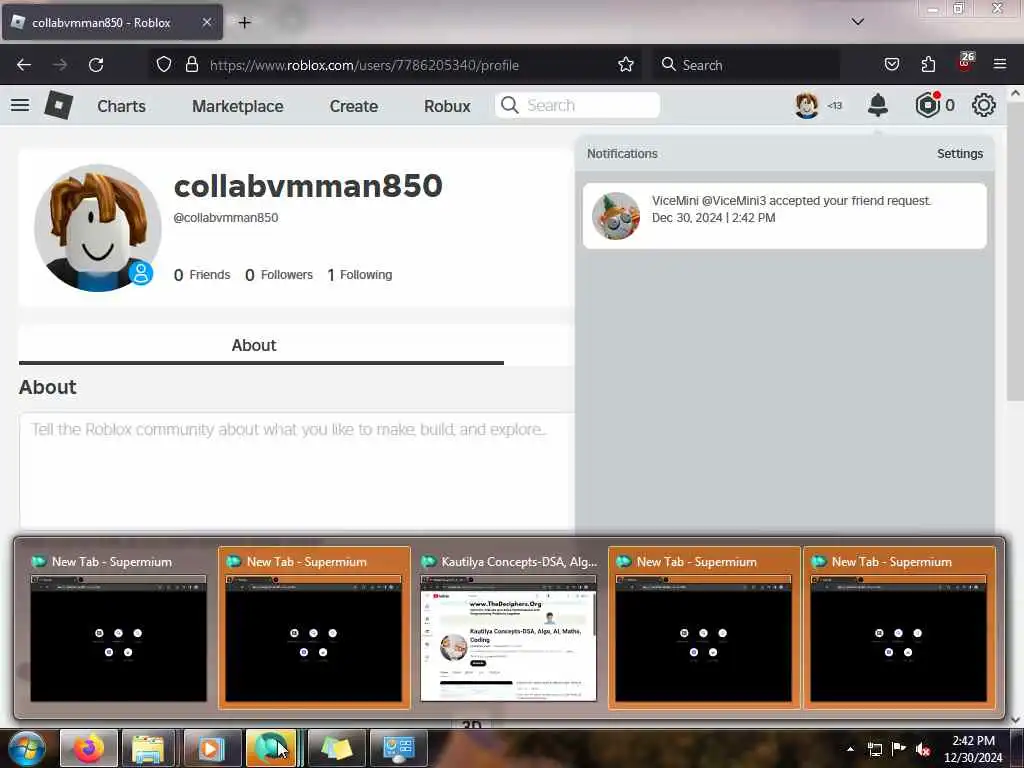Open Create in Roblox navigation
This screenshot has width=1024, height=768.
(x=353, y=106)
